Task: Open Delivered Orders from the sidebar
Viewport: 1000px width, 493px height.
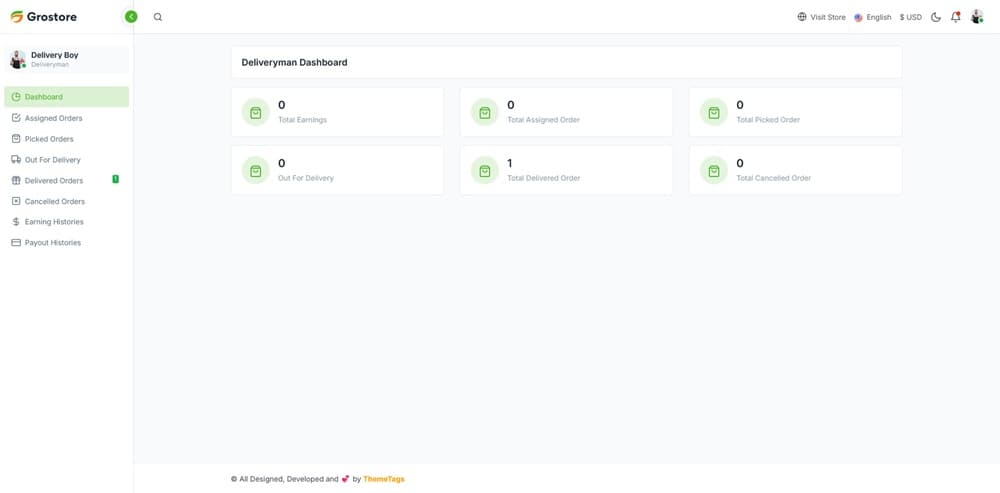Action: (x=53, y=181)
